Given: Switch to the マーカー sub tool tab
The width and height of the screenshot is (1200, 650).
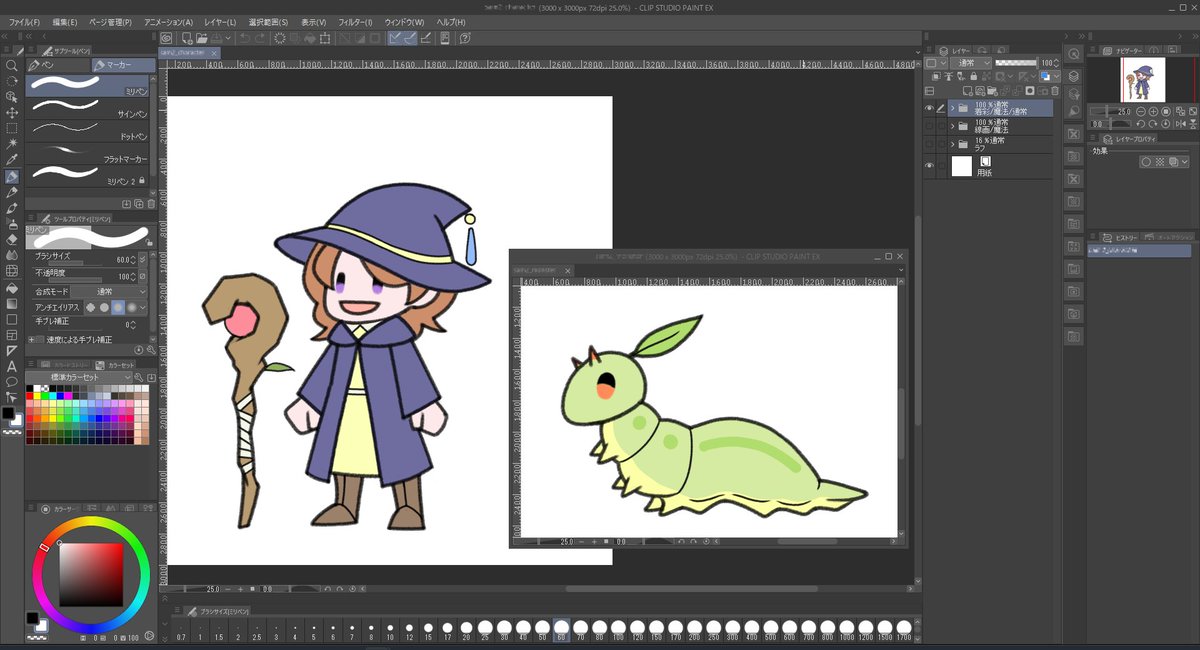Looking at the screenshot, I should click(x=123, y=65).
